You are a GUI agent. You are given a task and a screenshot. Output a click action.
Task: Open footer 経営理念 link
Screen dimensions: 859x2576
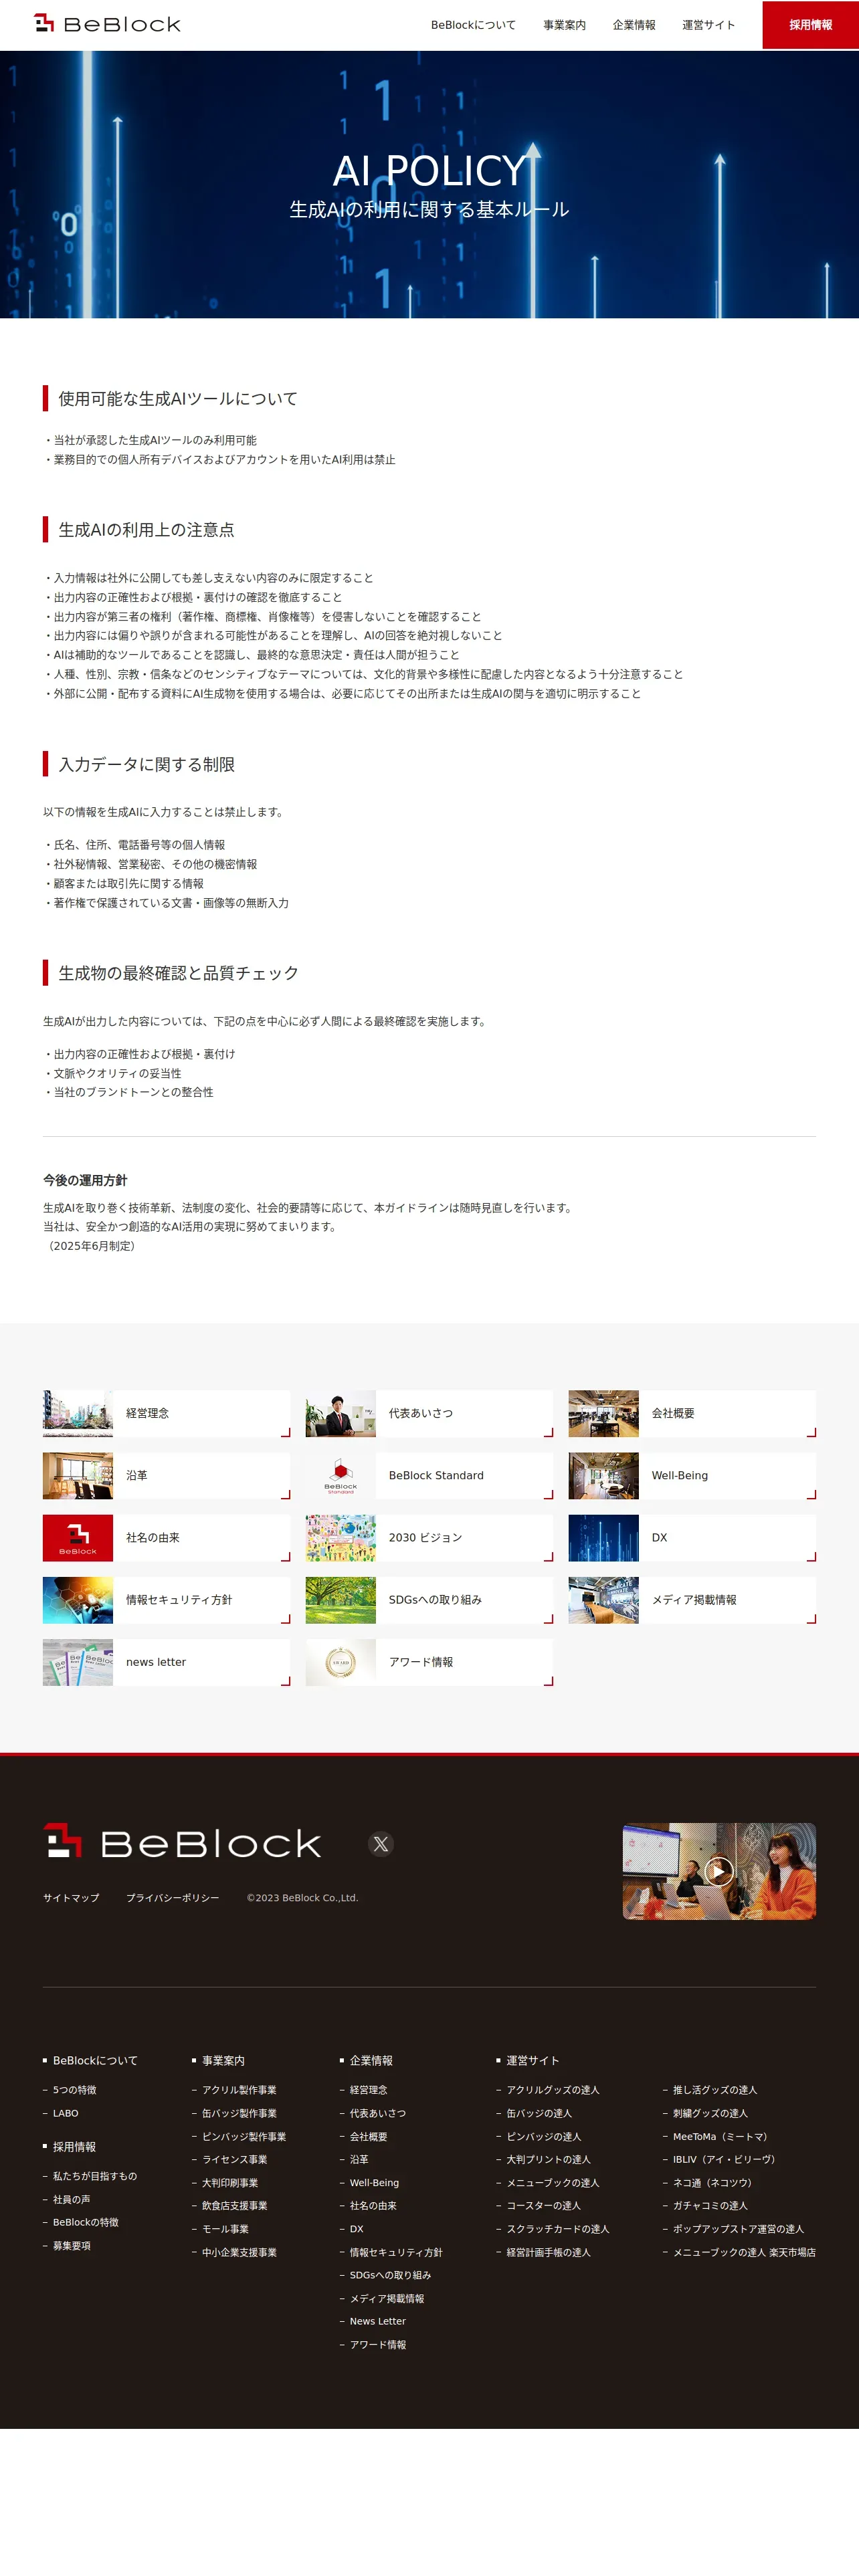point(368,2090)
